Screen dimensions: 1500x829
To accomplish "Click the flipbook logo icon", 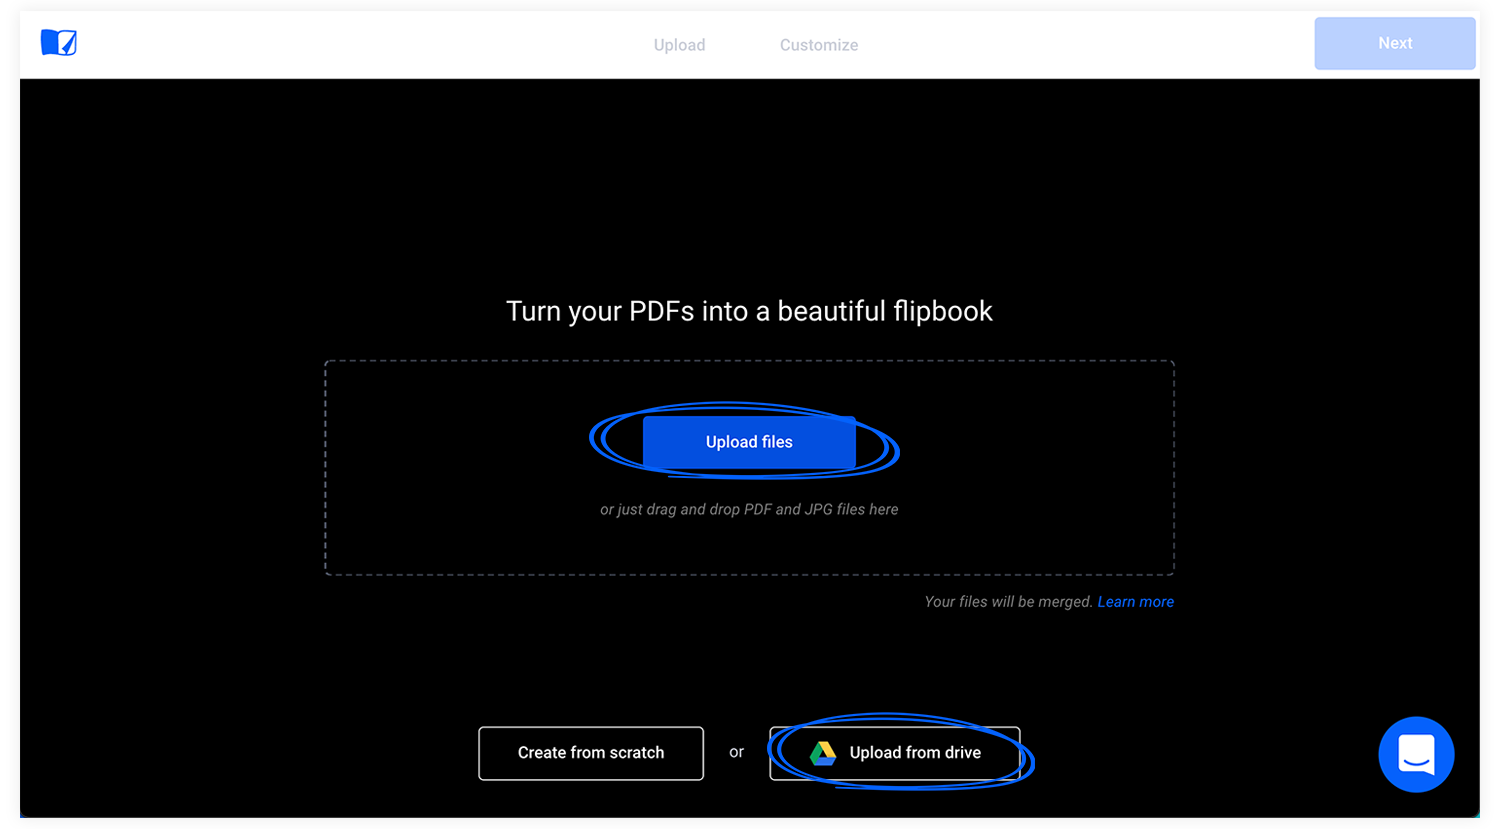I will (59, 43).
